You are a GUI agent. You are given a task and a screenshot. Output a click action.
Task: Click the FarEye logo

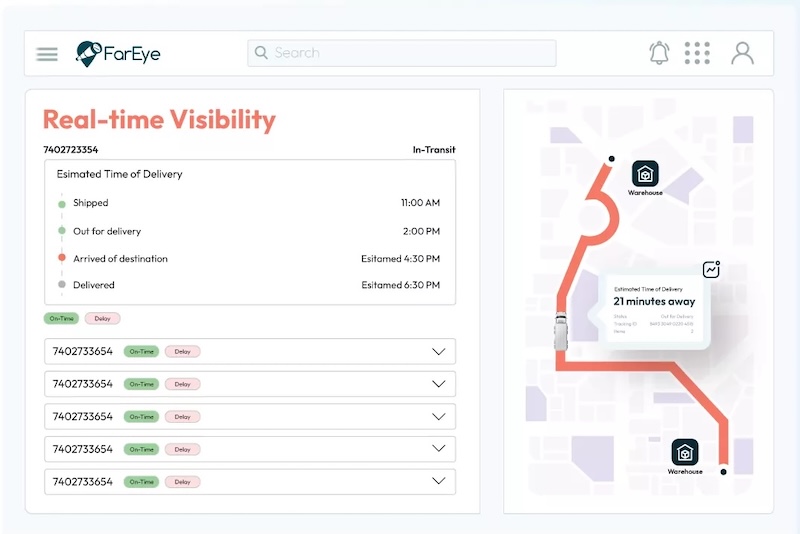click(118, 54)
